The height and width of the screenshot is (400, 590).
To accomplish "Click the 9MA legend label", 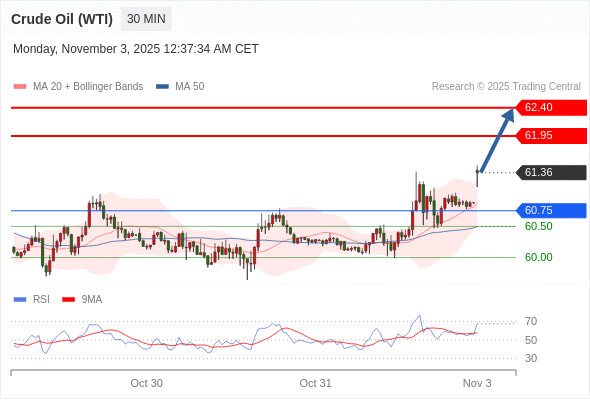I will coord(92,300).
